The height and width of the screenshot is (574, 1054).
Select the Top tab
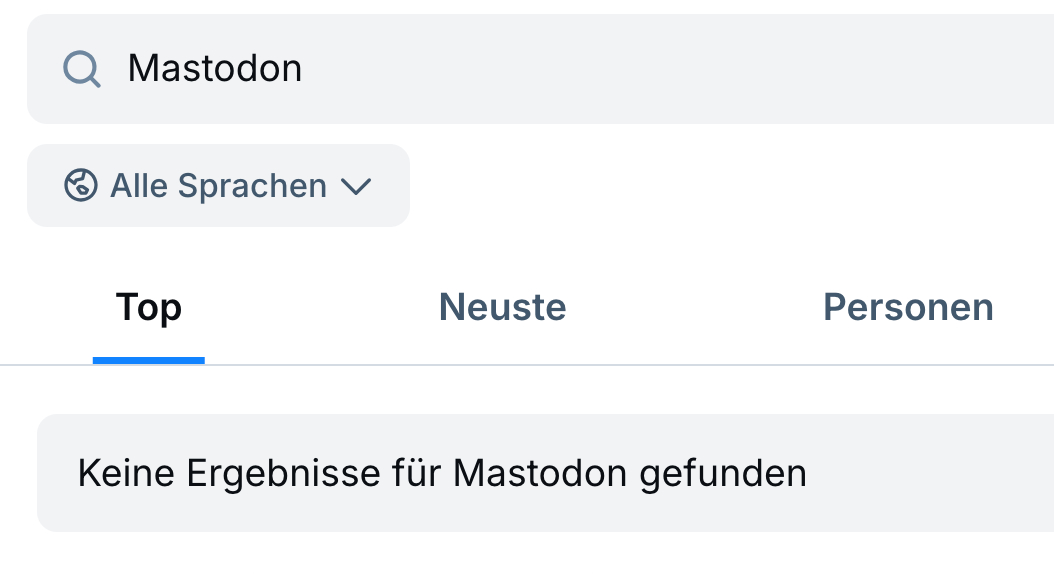148,307
